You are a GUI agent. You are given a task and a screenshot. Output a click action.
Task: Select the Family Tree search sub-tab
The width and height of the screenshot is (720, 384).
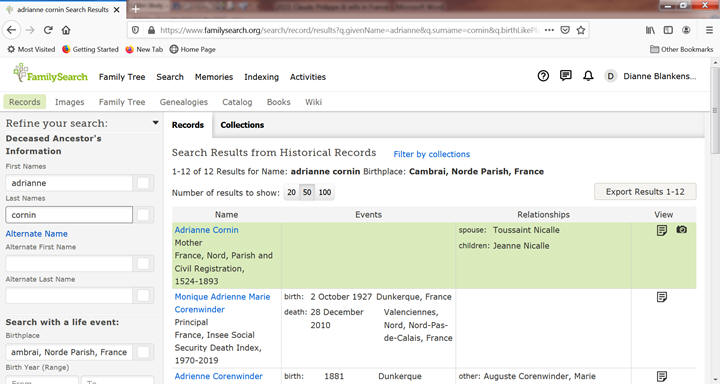pos(122,102)
